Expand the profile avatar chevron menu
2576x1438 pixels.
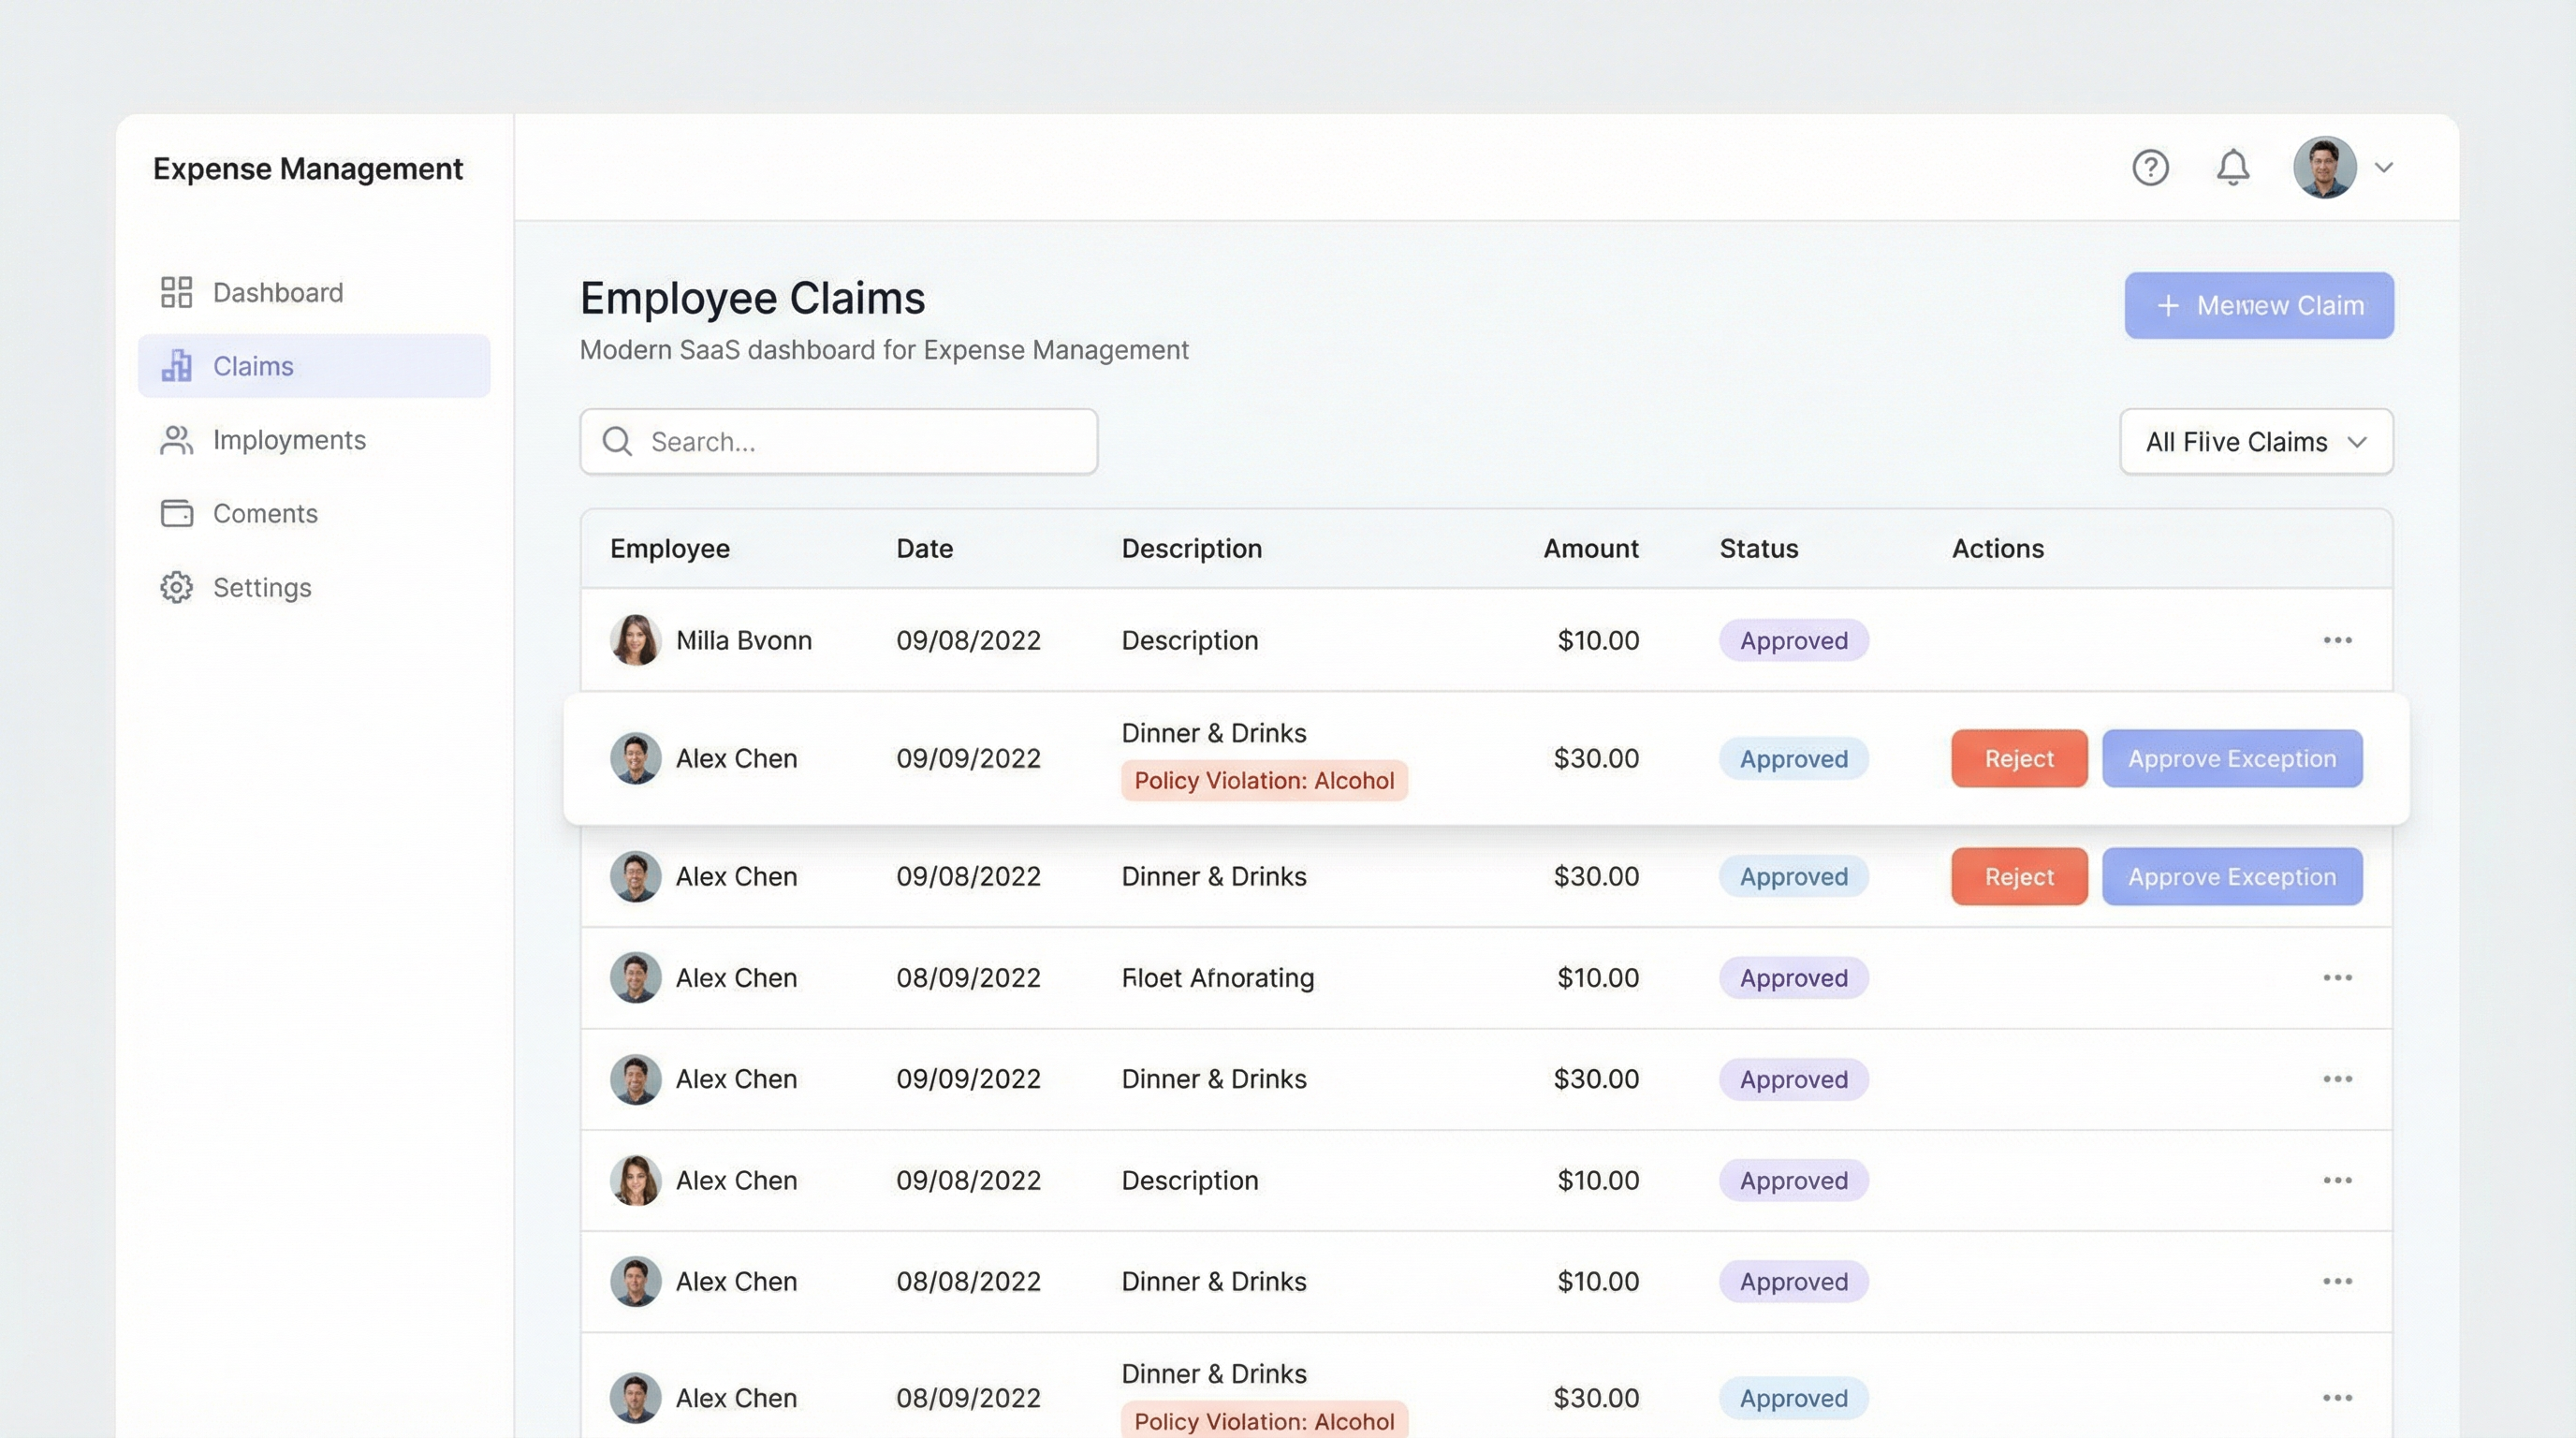(x=2384, y=167)
